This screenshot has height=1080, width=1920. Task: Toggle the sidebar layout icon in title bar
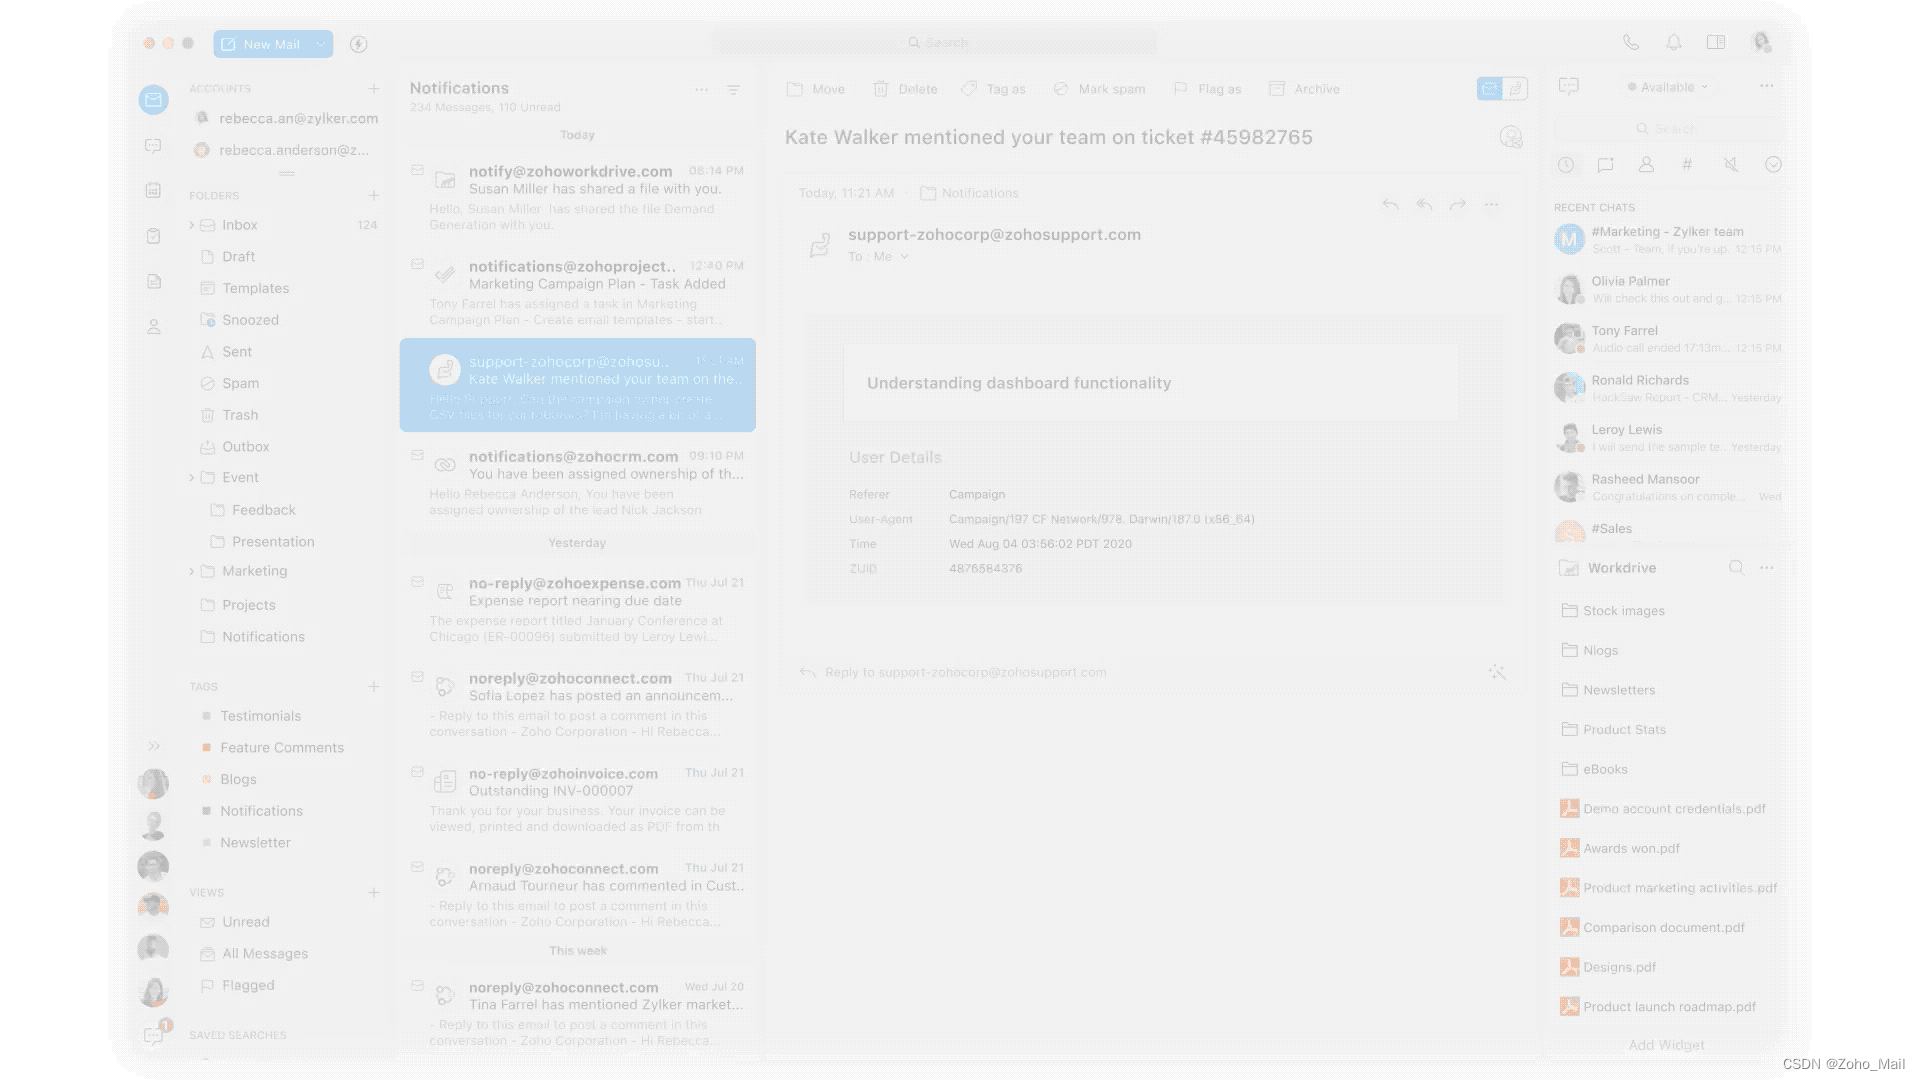click(x=1716, y=43)
